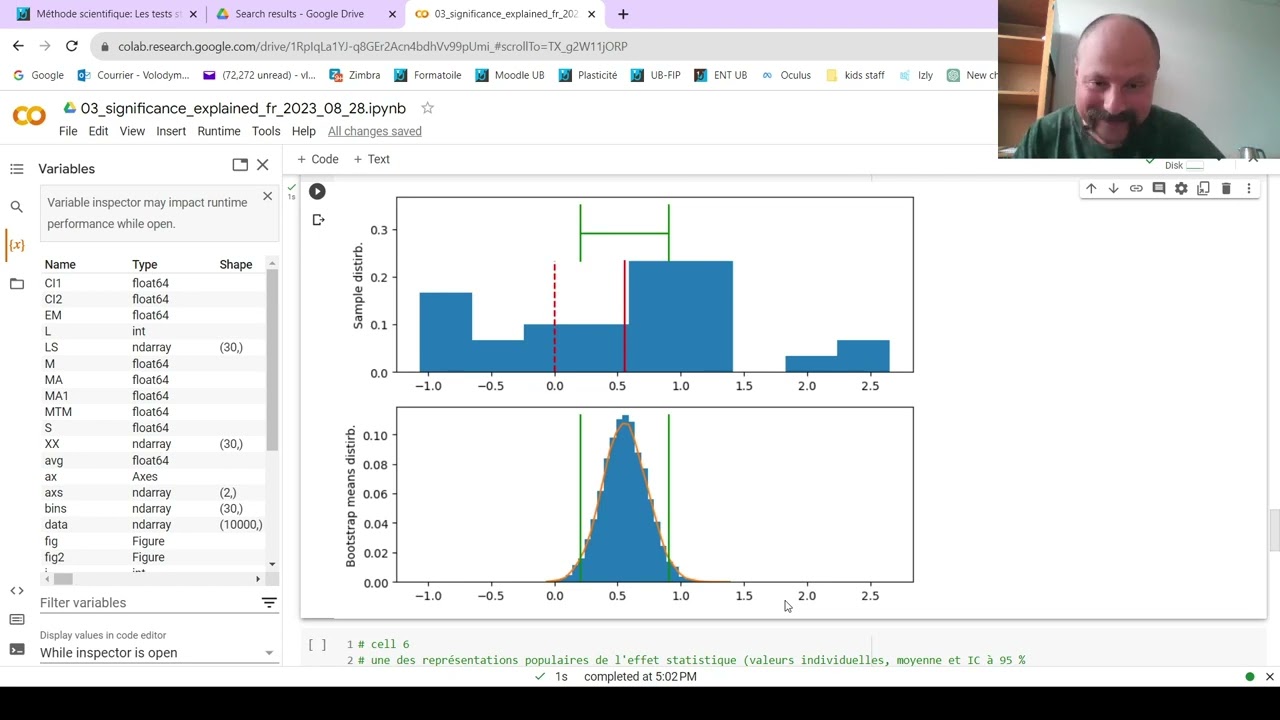Sort variables by Name column header
Screen dimensions: 1280x720
pyautogui.click(x=60, y=265)
